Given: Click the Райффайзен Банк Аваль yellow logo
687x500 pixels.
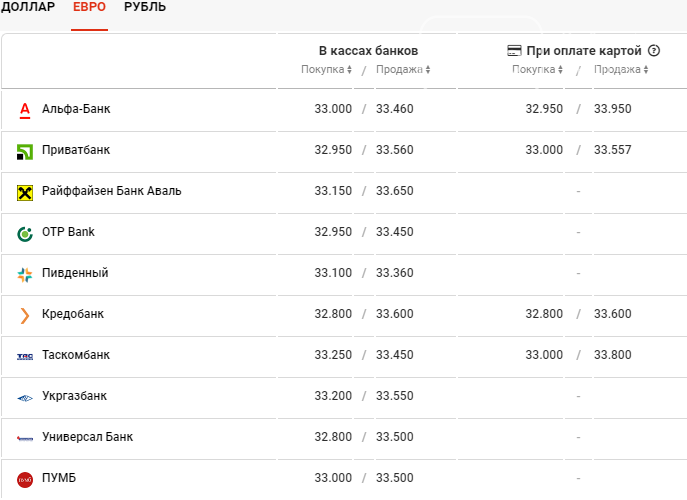Looking at the screenshot, I should pyautogui.click(x=25, y=193).
